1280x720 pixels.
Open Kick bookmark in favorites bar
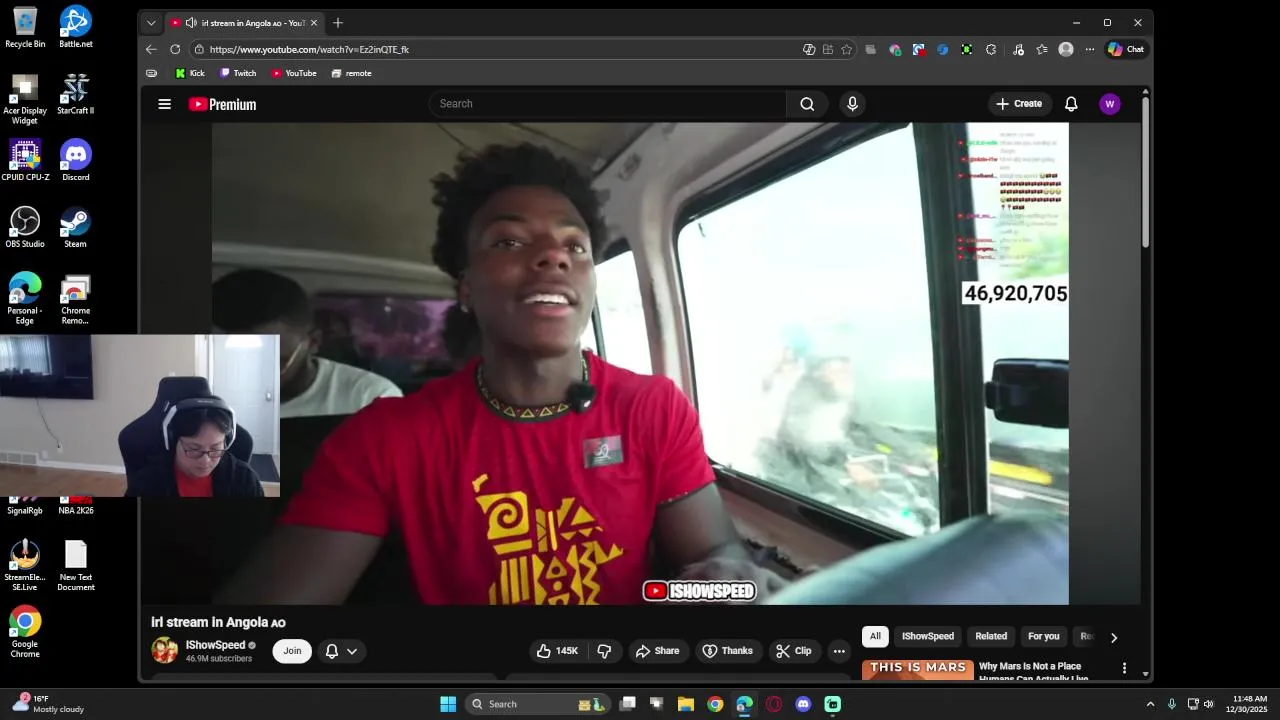point(190,73)
